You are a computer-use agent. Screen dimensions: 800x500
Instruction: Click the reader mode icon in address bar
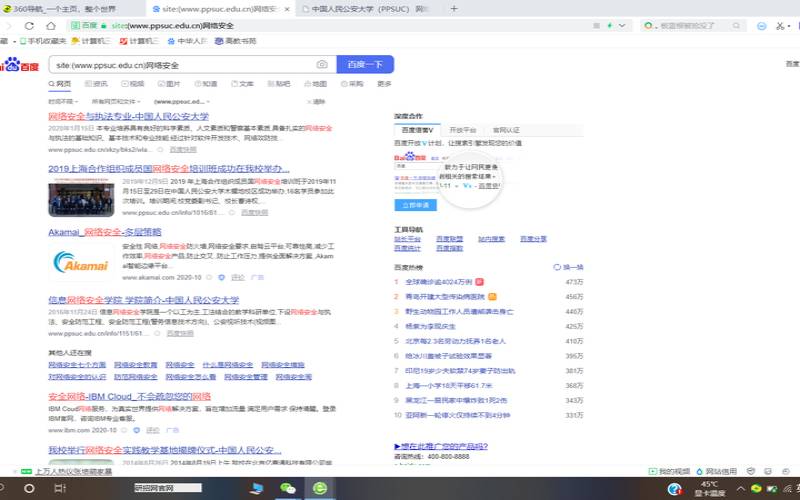596,26
